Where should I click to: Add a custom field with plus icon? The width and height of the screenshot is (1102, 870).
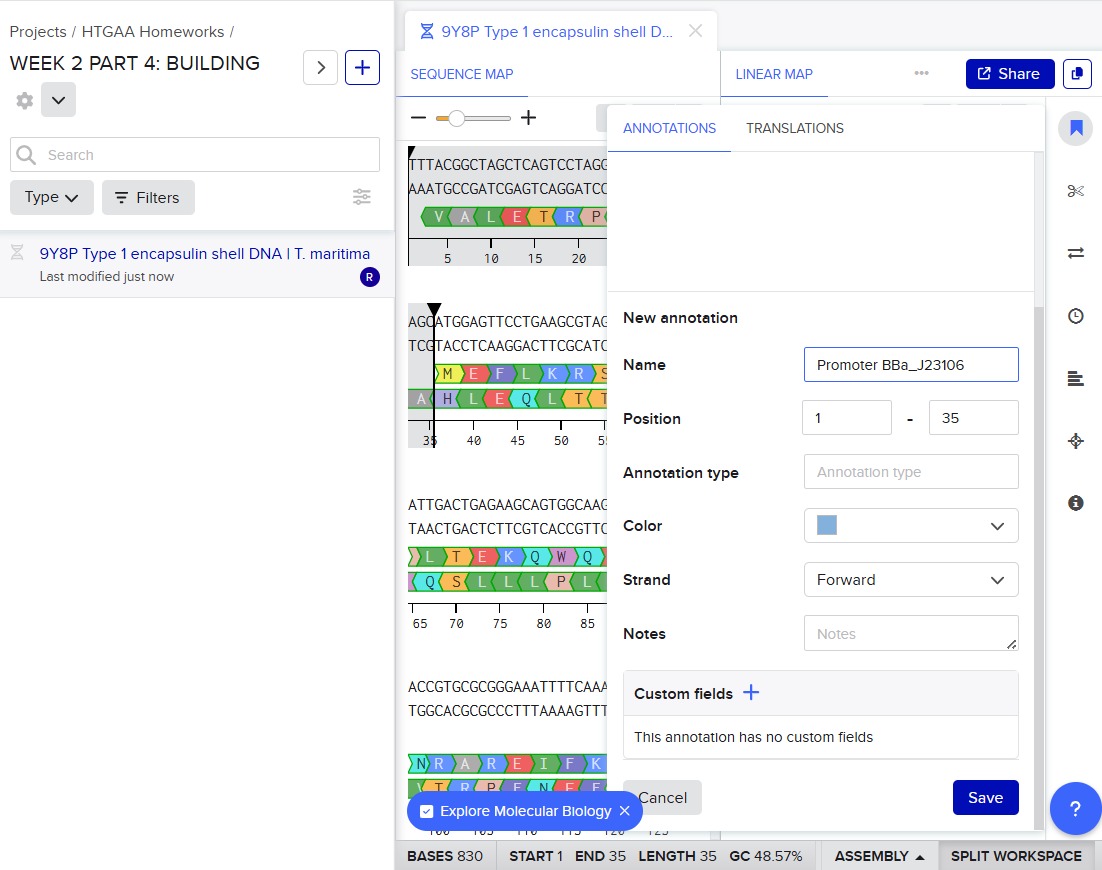click(751, 693)
